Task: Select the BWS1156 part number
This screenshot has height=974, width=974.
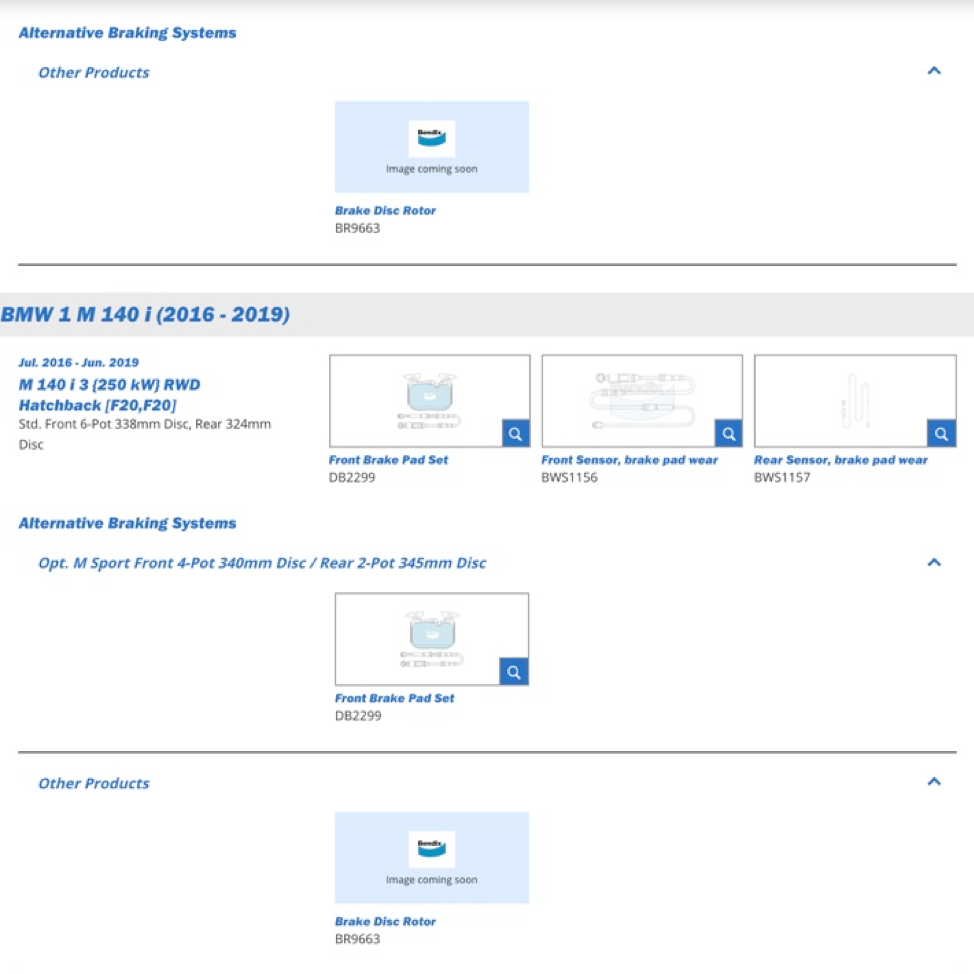Action: tap(569, 477)
